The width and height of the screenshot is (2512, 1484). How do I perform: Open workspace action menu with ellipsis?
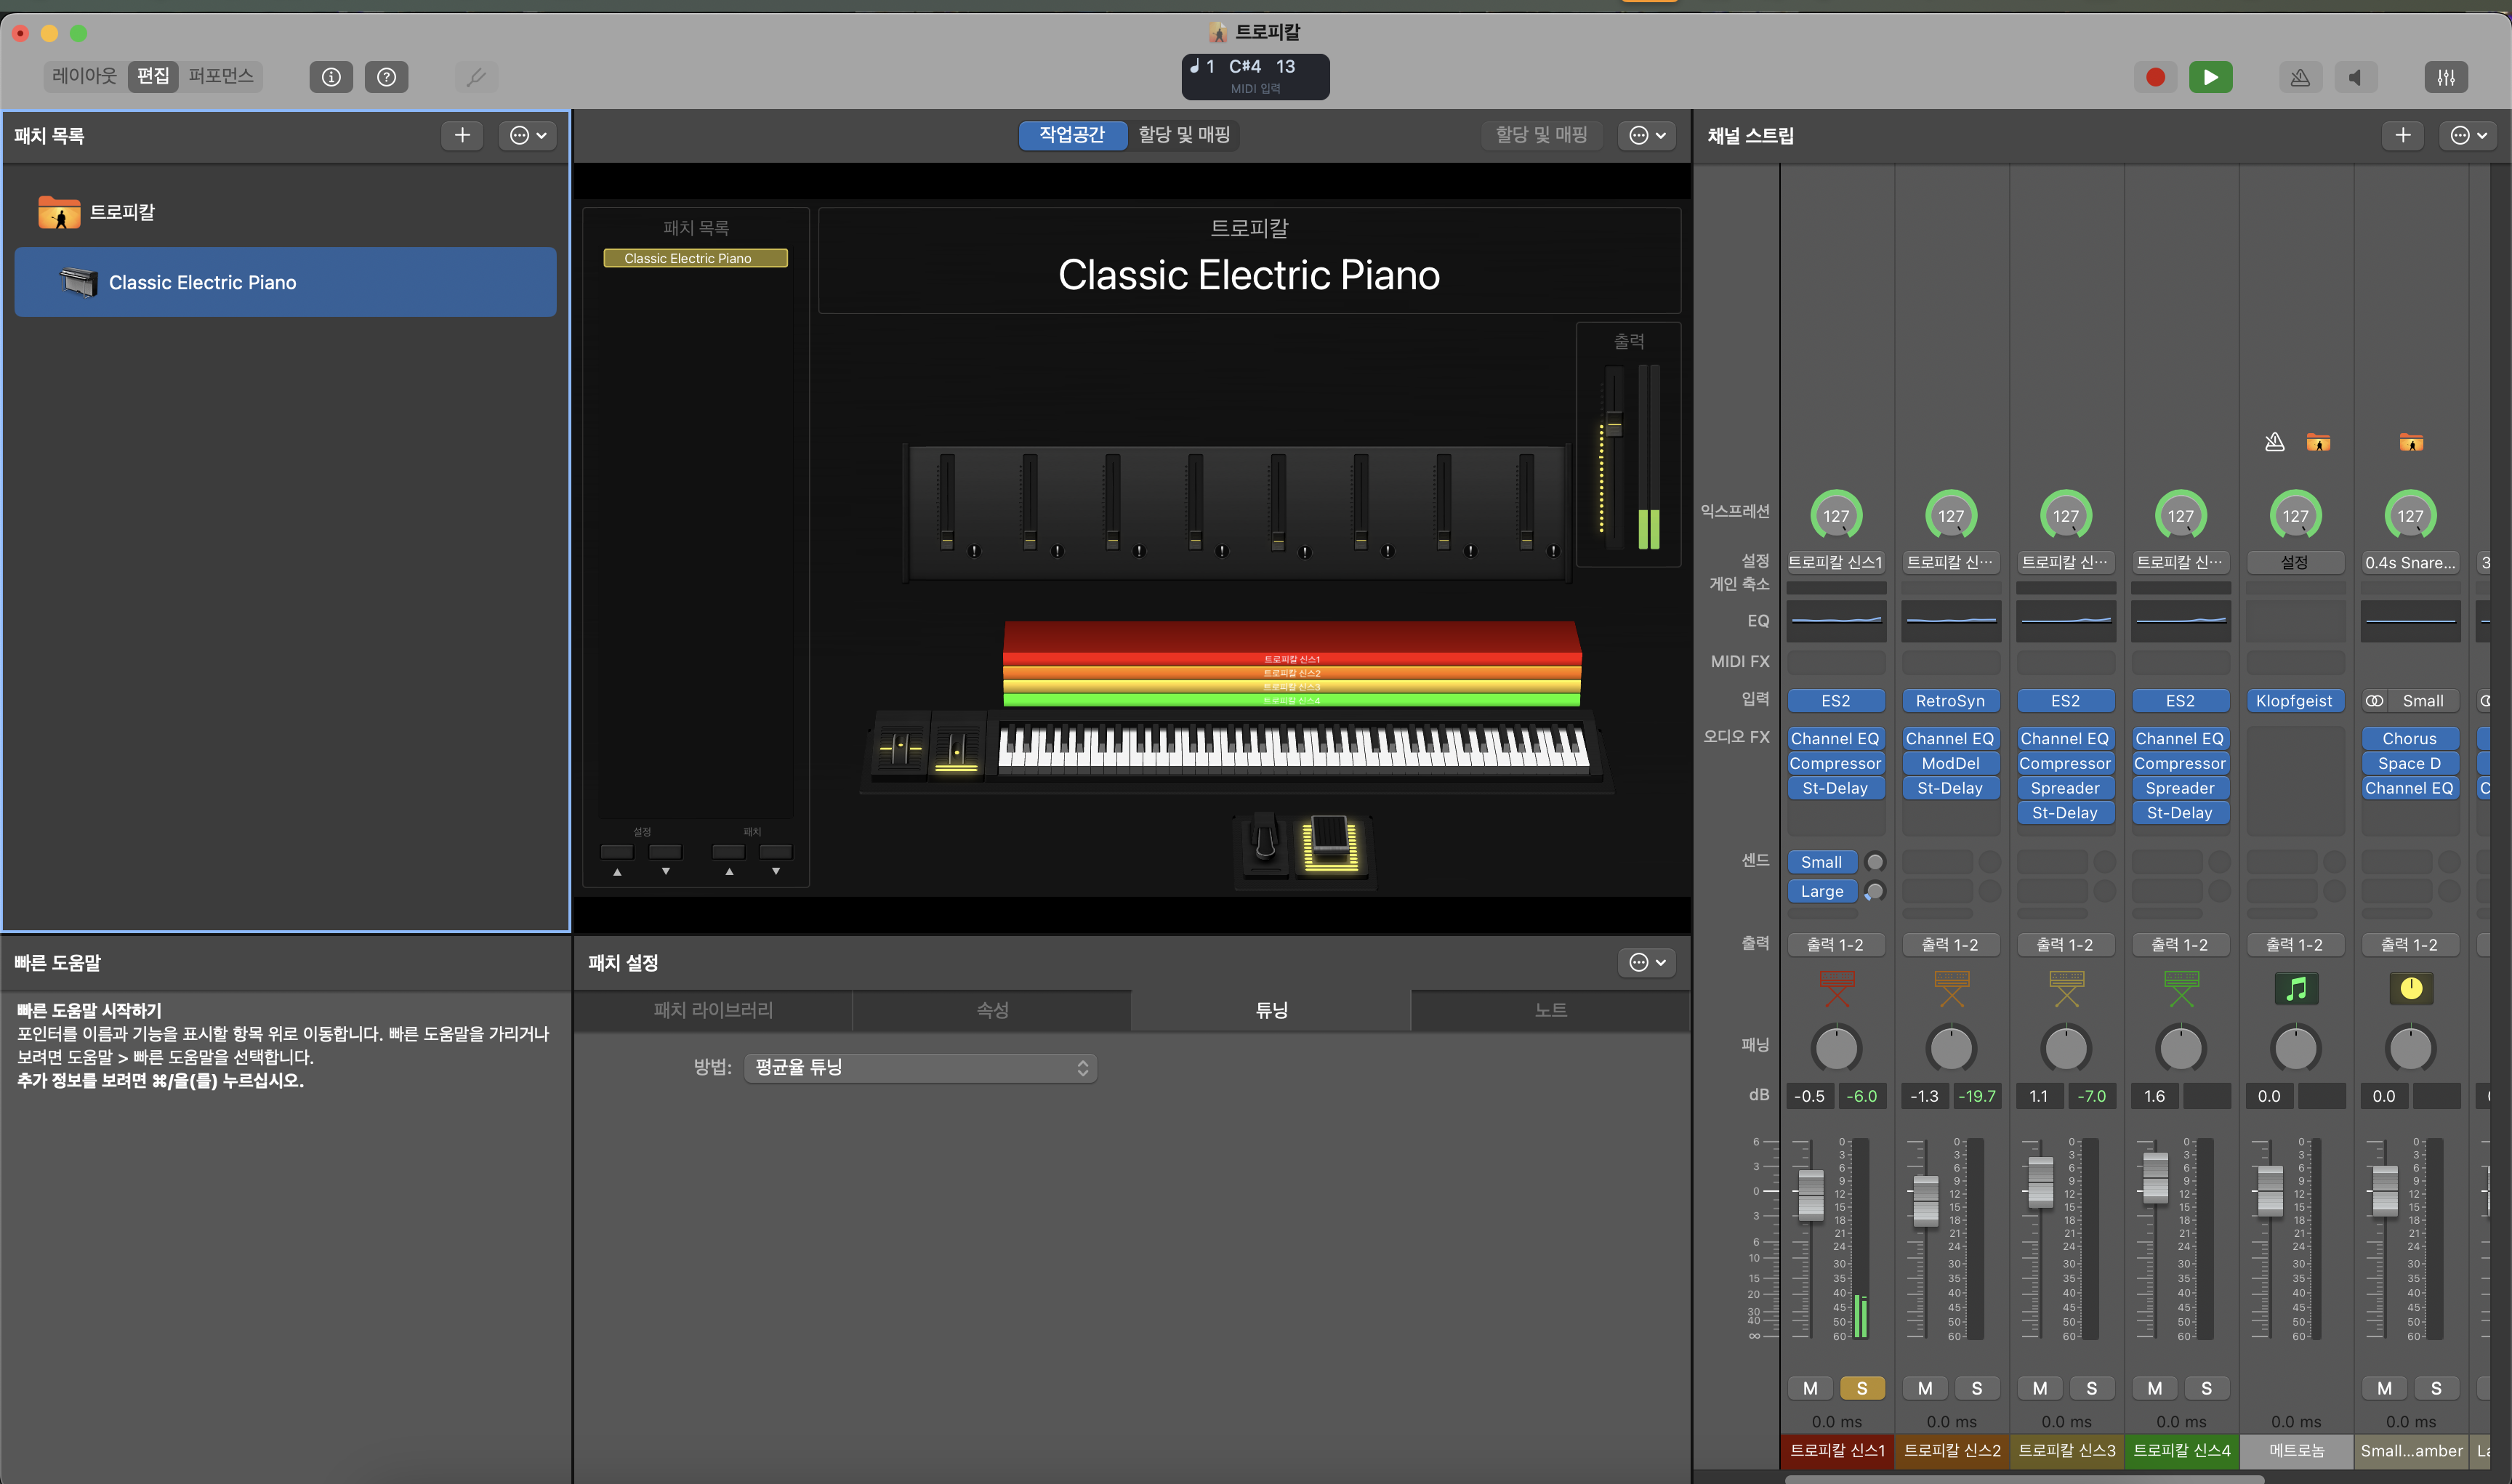coord(1647,135)
